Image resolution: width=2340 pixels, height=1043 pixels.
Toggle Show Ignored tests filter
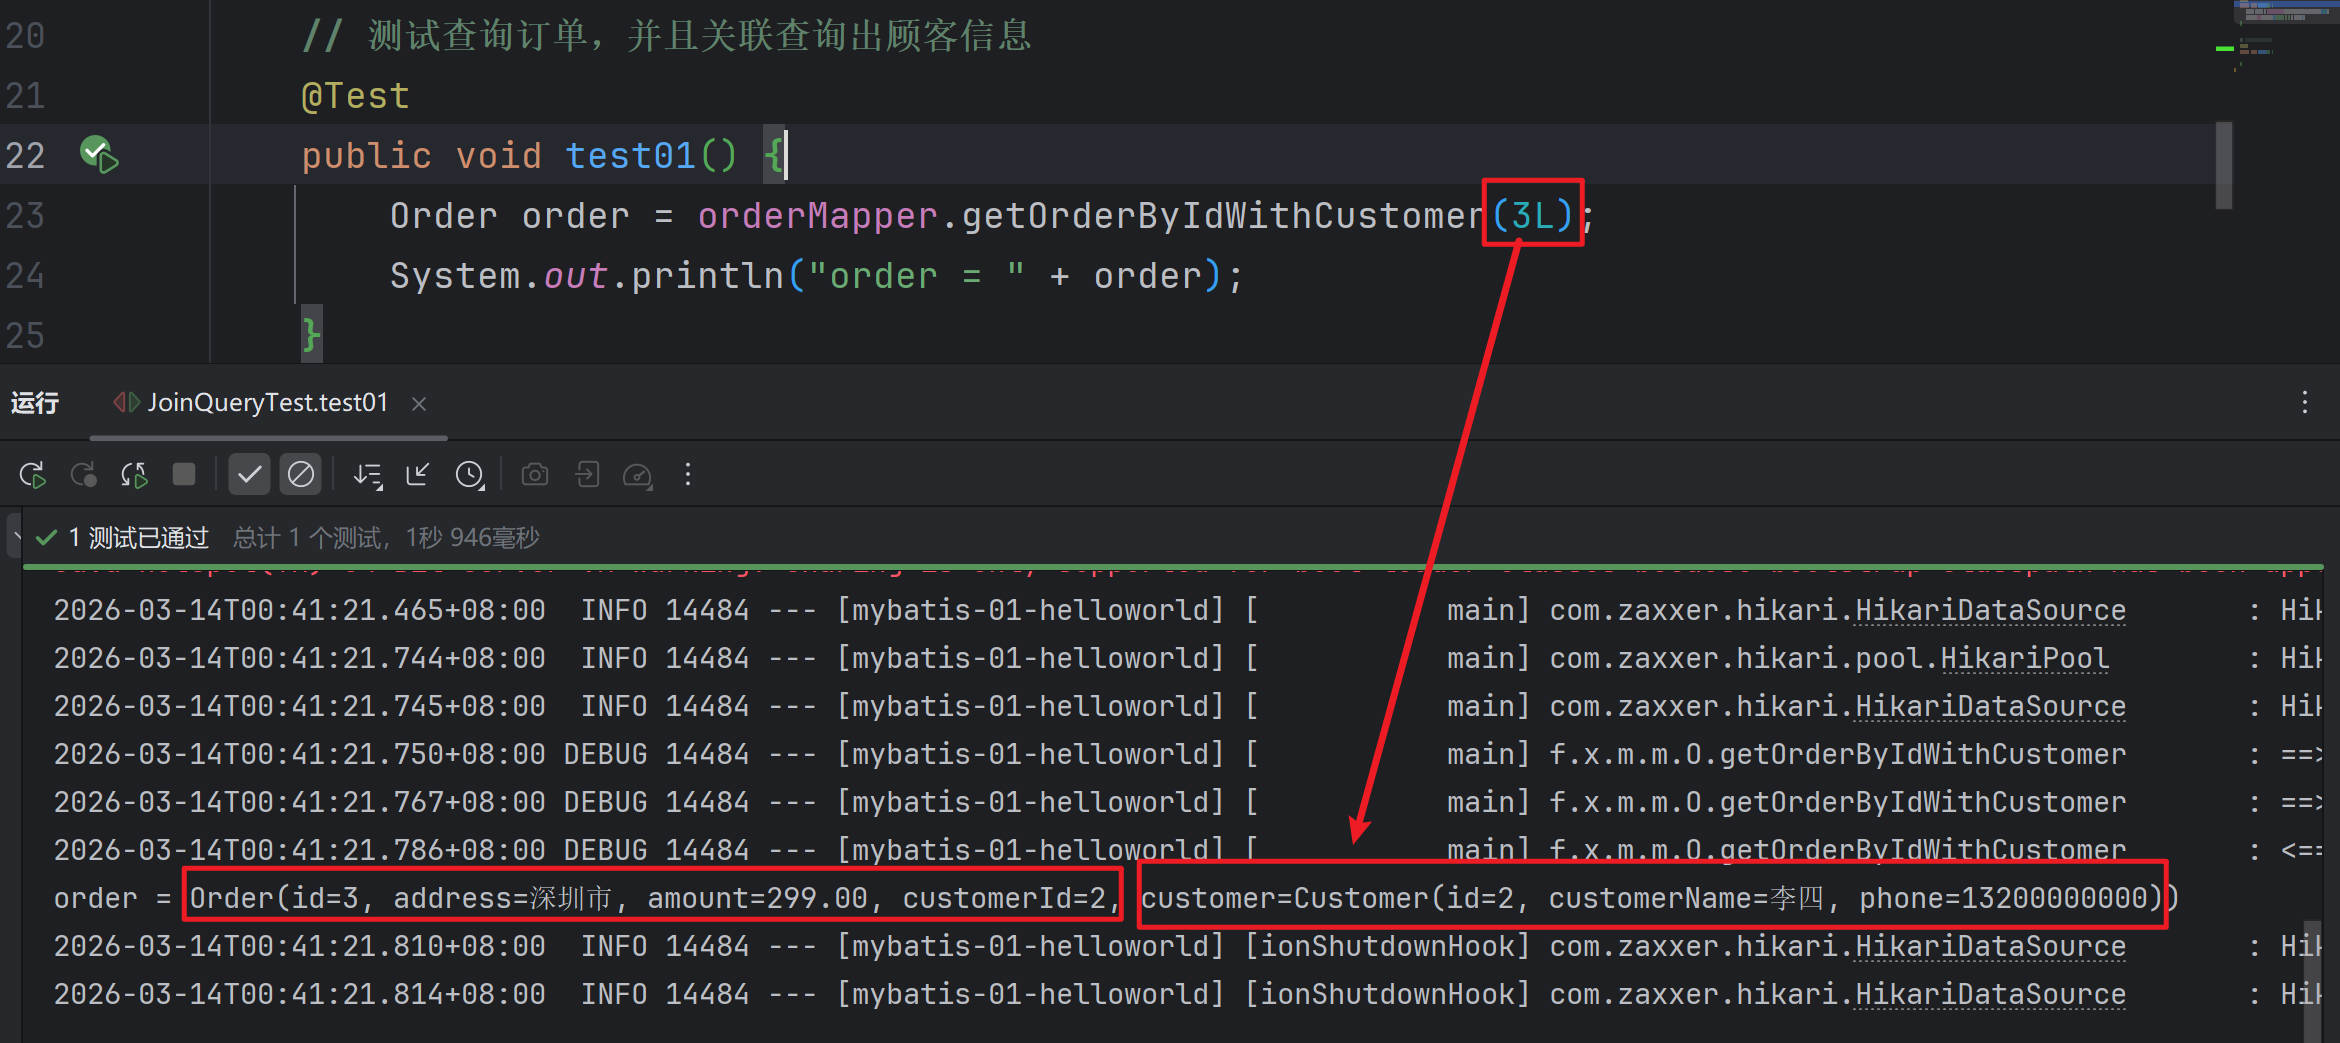pos(300,475)
